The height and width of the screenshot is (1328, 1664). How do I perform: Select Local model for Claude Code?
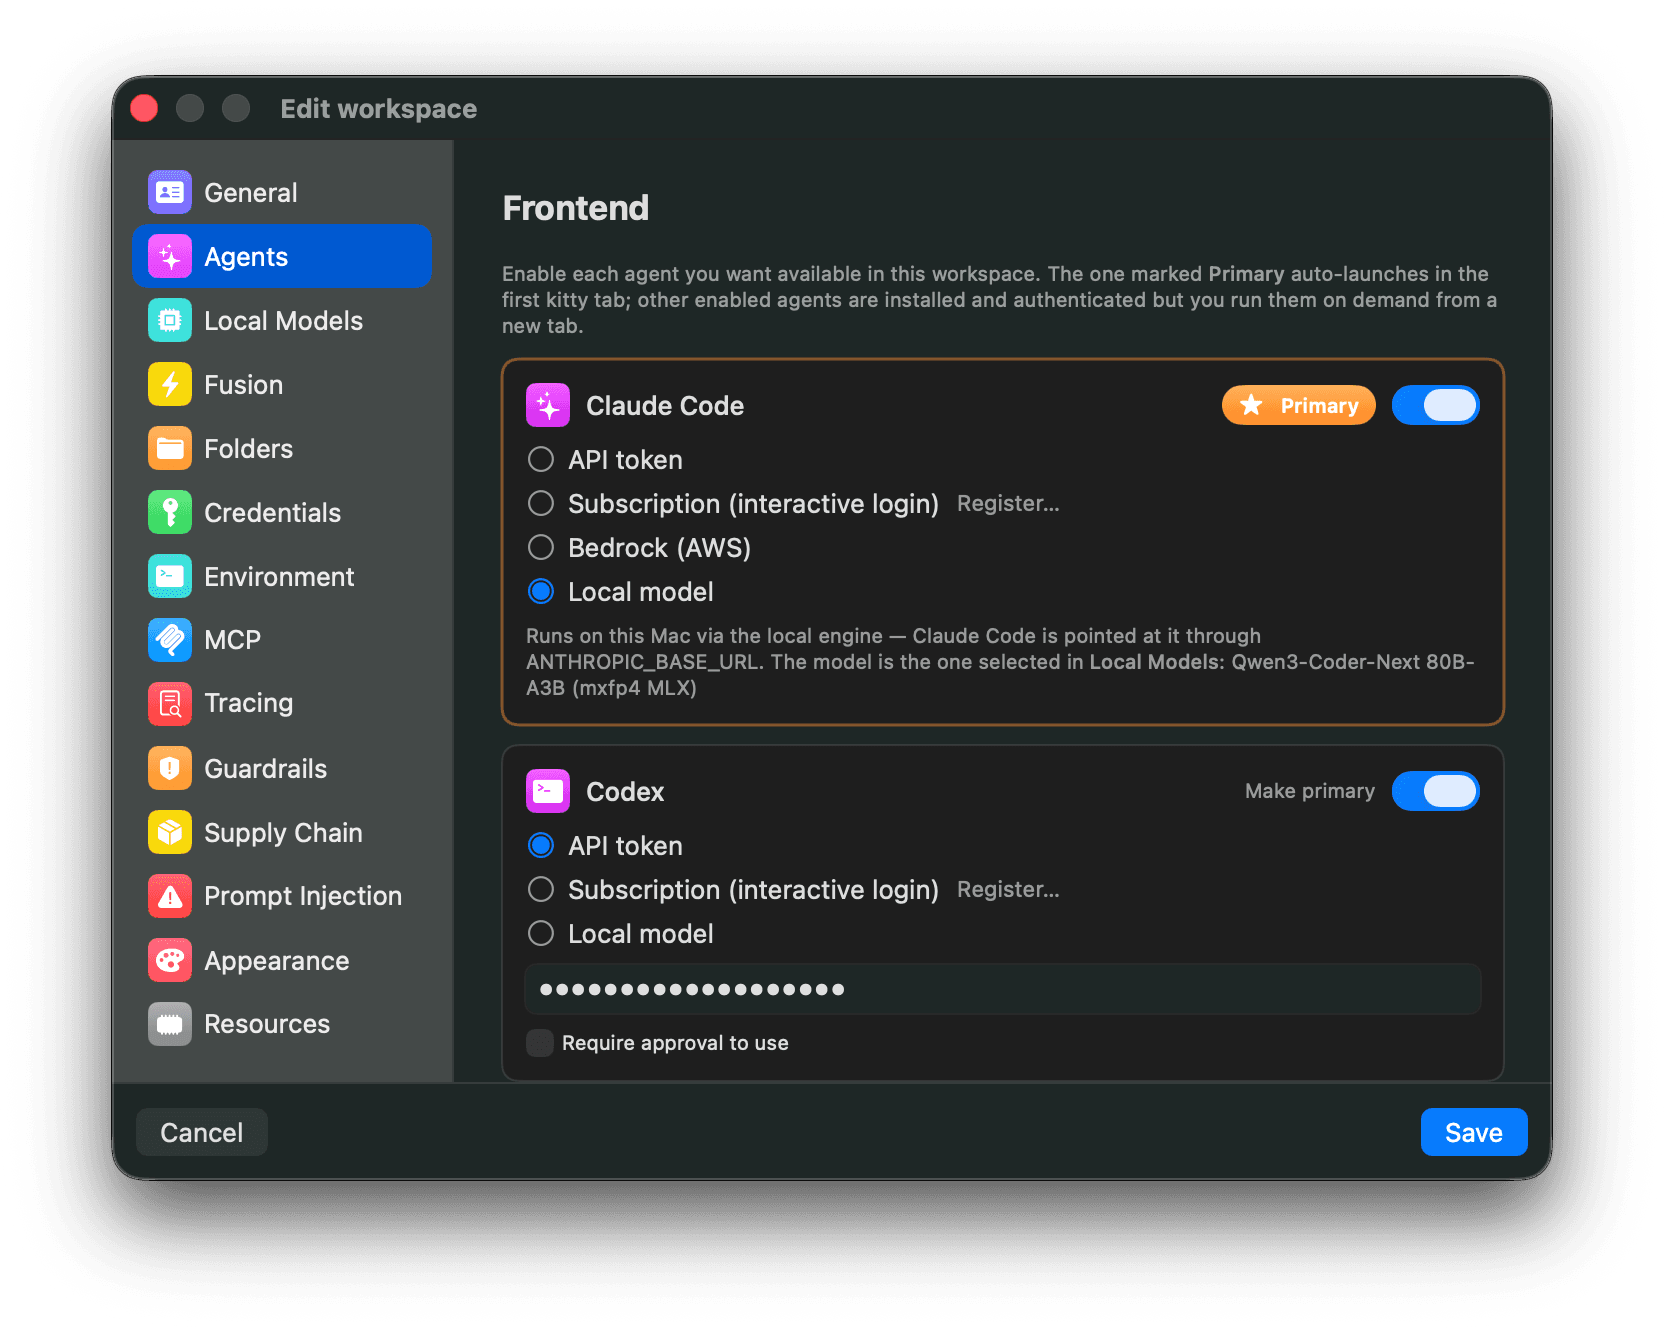pos(541,591)
